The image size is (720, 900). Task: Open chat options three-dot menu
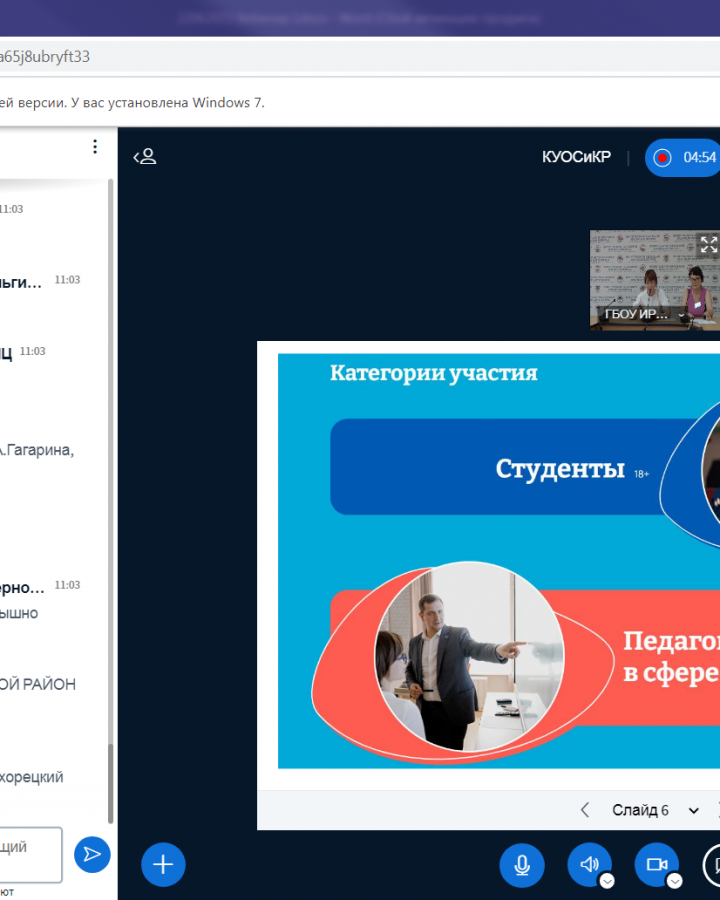tap(95, 147)
